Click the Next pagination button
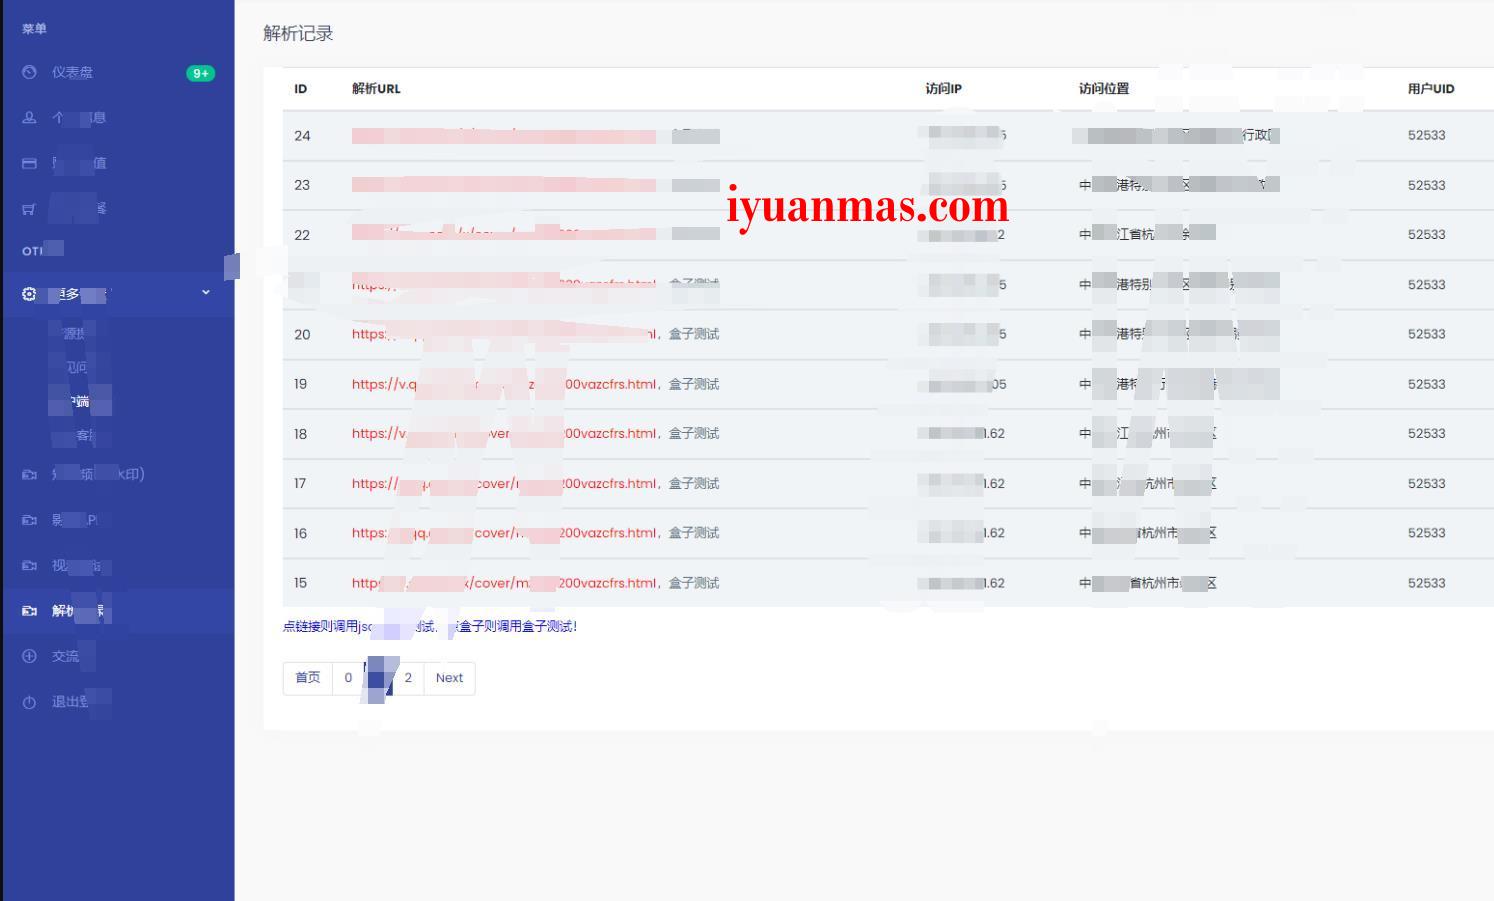 pyautogui.click(x=449, y=678)
